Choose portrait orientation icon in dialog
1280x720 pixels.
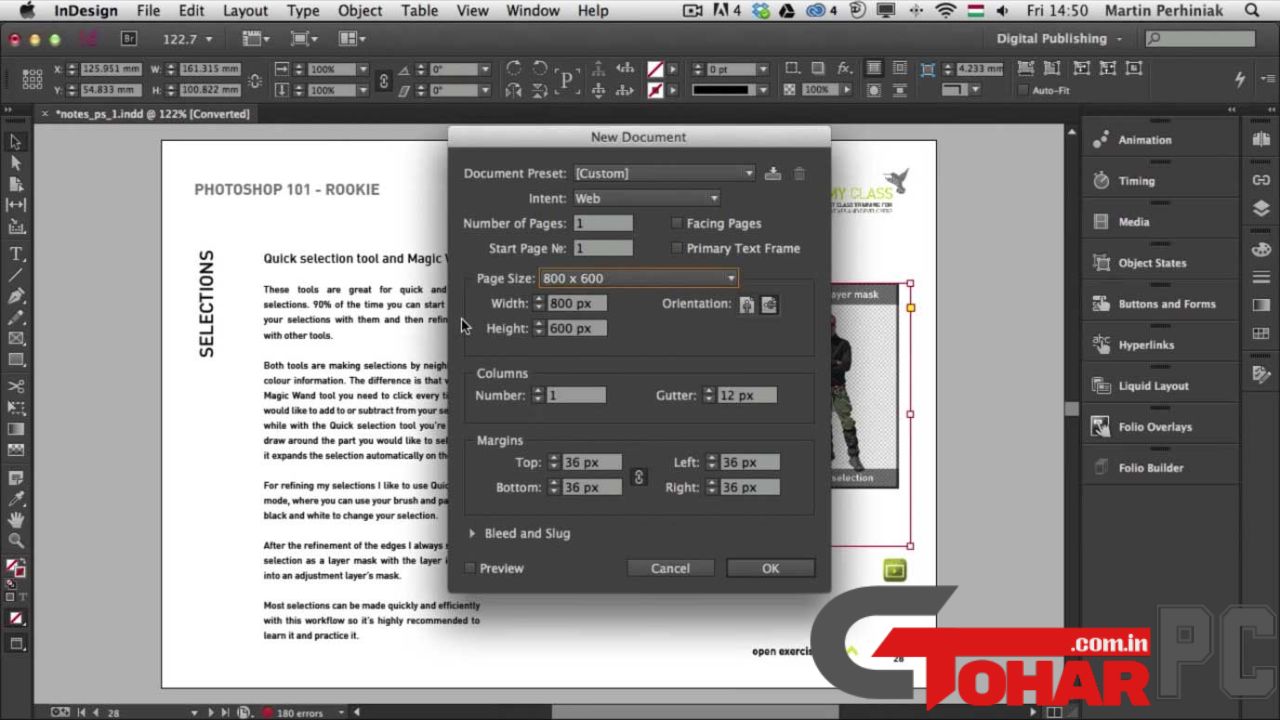click(x=747, y=305)
